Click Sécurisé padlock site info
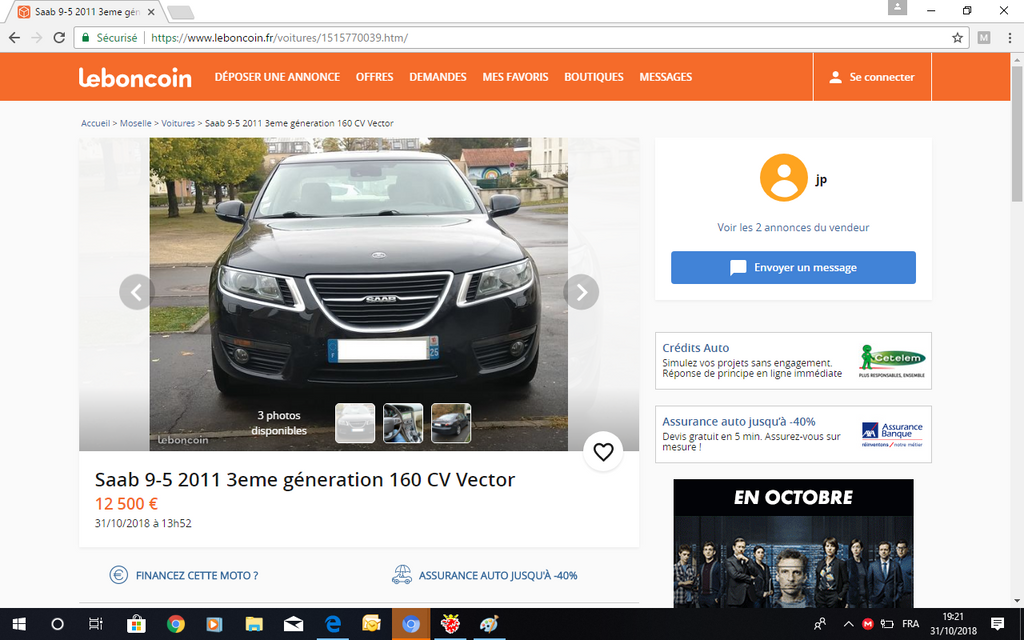The image size is (1024, 640). tap(110, 38)
